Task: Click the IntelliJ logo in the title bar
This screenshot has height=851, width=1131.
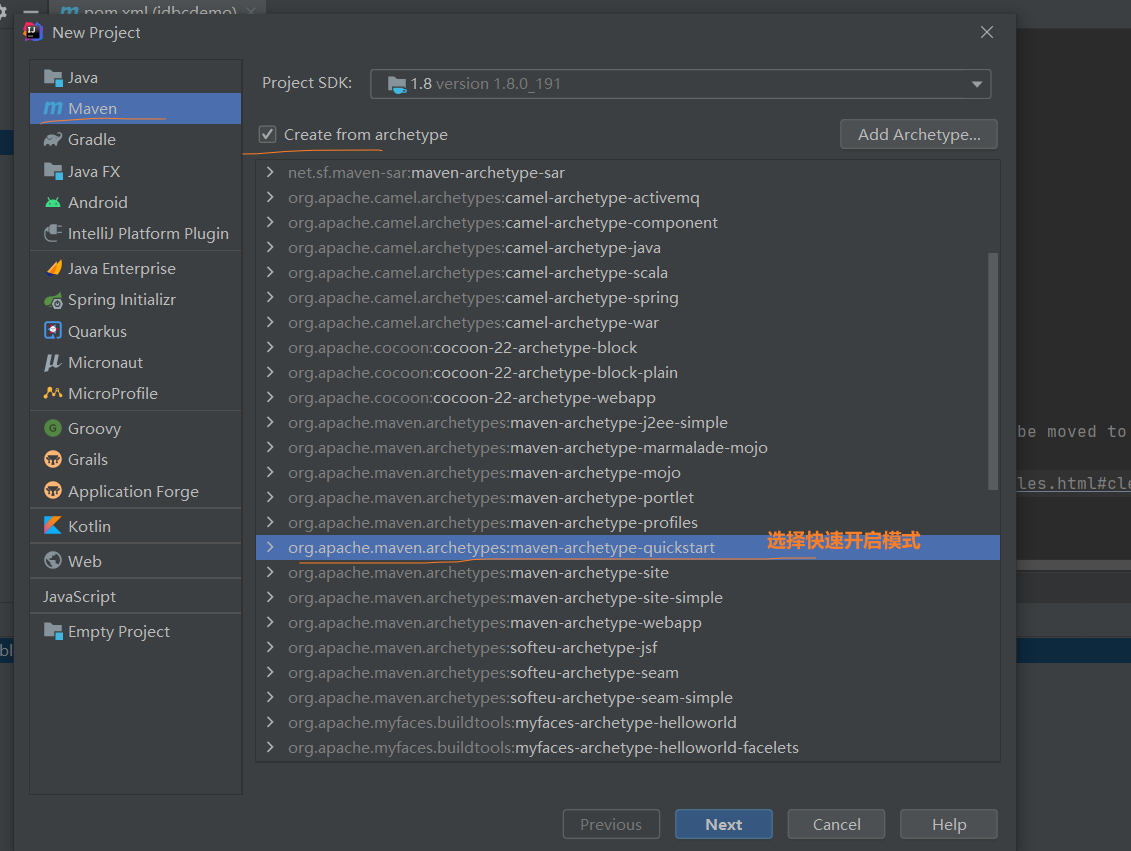Action: [x=33, y=32]
